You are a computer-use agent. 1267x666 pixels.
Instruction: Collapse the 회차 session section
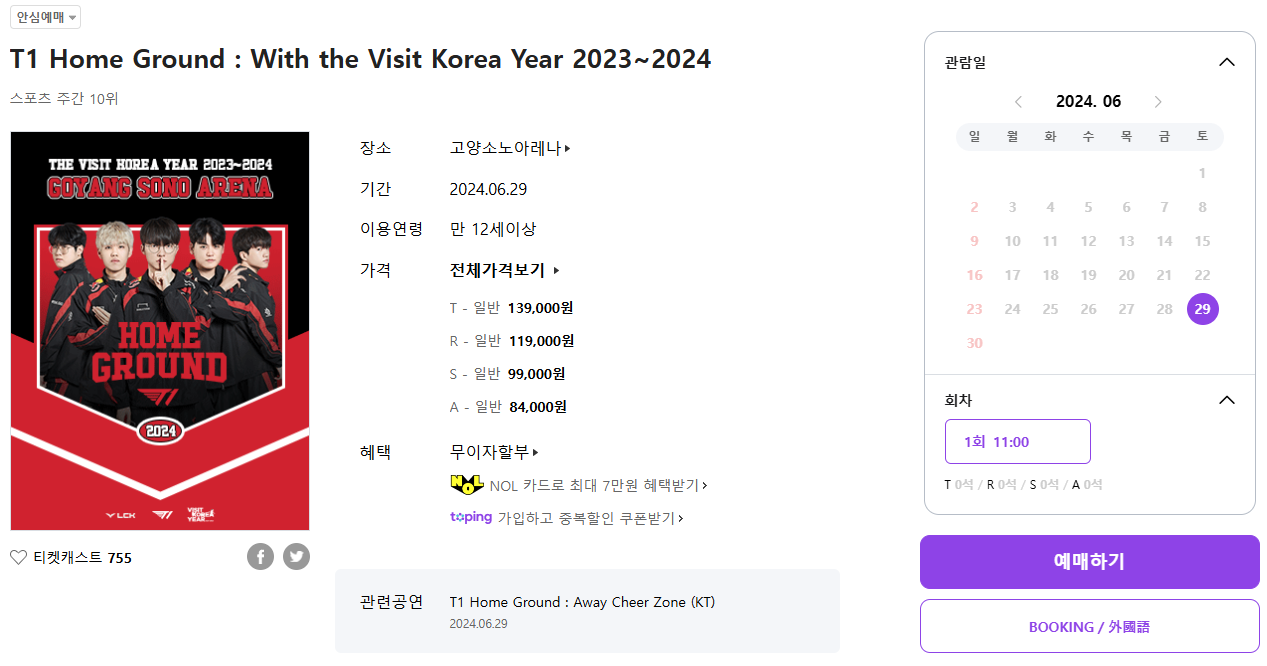coord(1227,400)
